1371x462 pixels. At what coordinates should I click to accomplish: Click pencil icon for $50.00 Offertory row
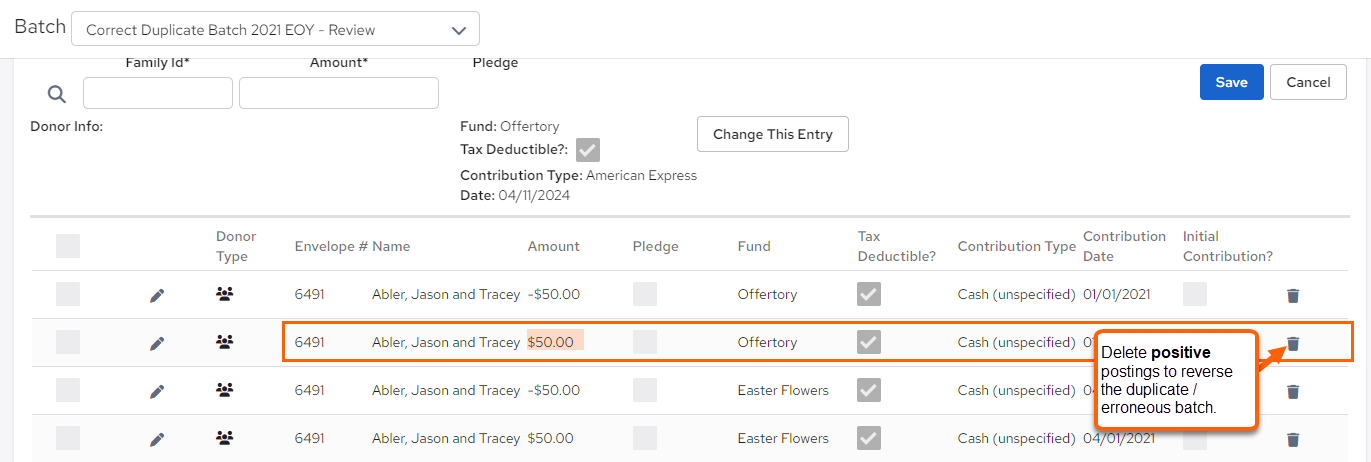tap(157, 343)
